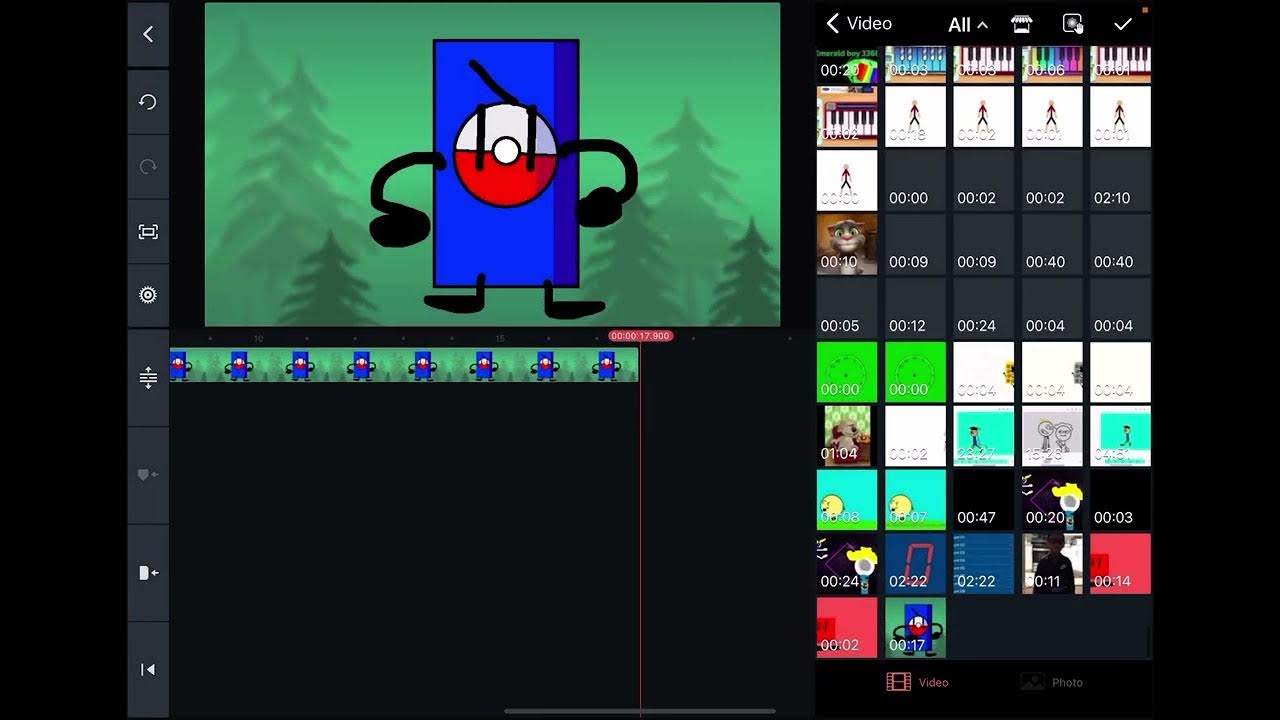Choose the 23:27 video thumbnail
The image size is (1280, 720).
983,436
